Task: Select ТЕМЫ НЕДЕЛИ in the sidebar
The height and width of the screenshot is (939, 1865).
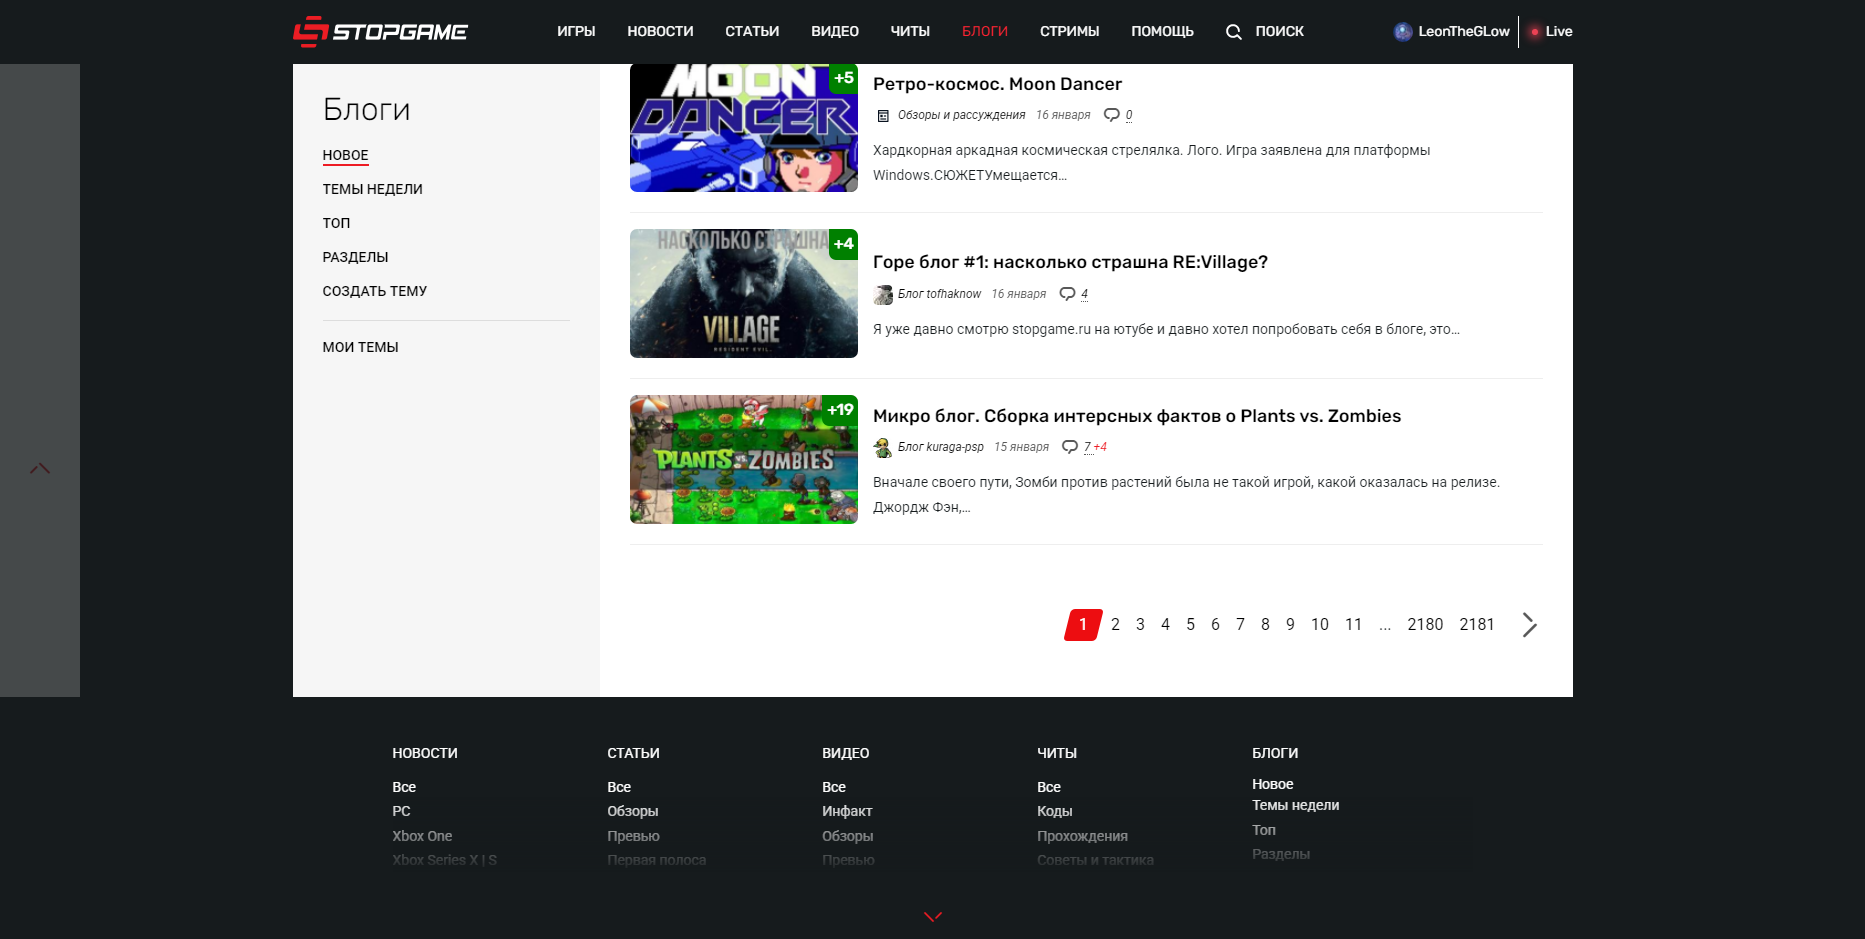Action: 372,189
